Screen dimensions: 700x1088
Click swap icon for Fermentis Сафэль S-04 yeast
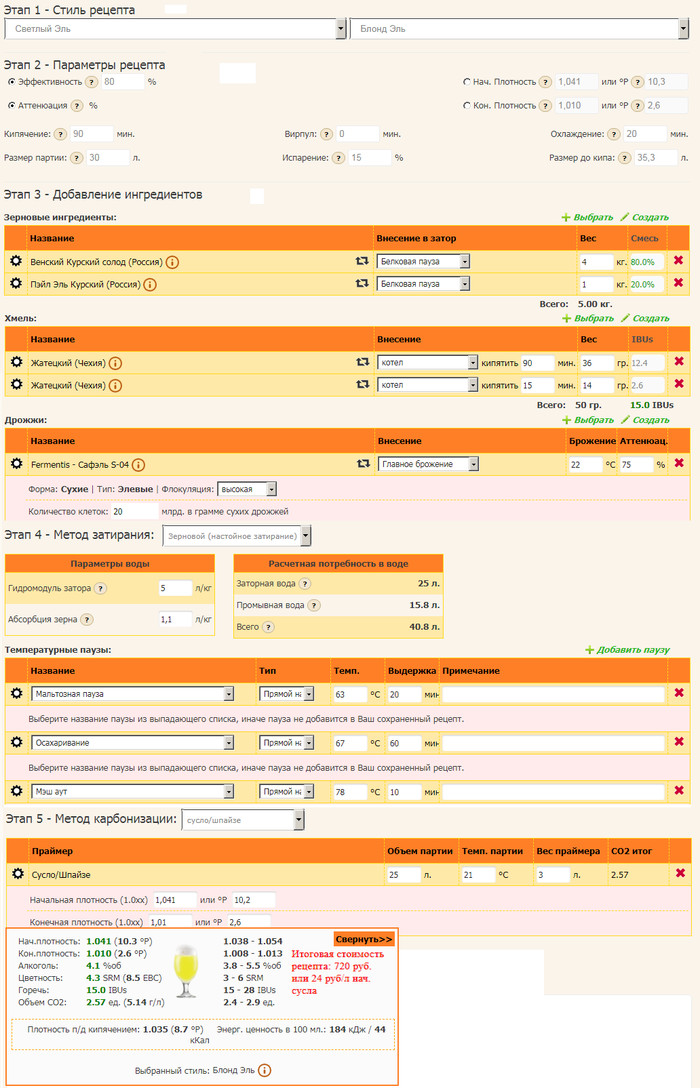click(x=362, y=464)
